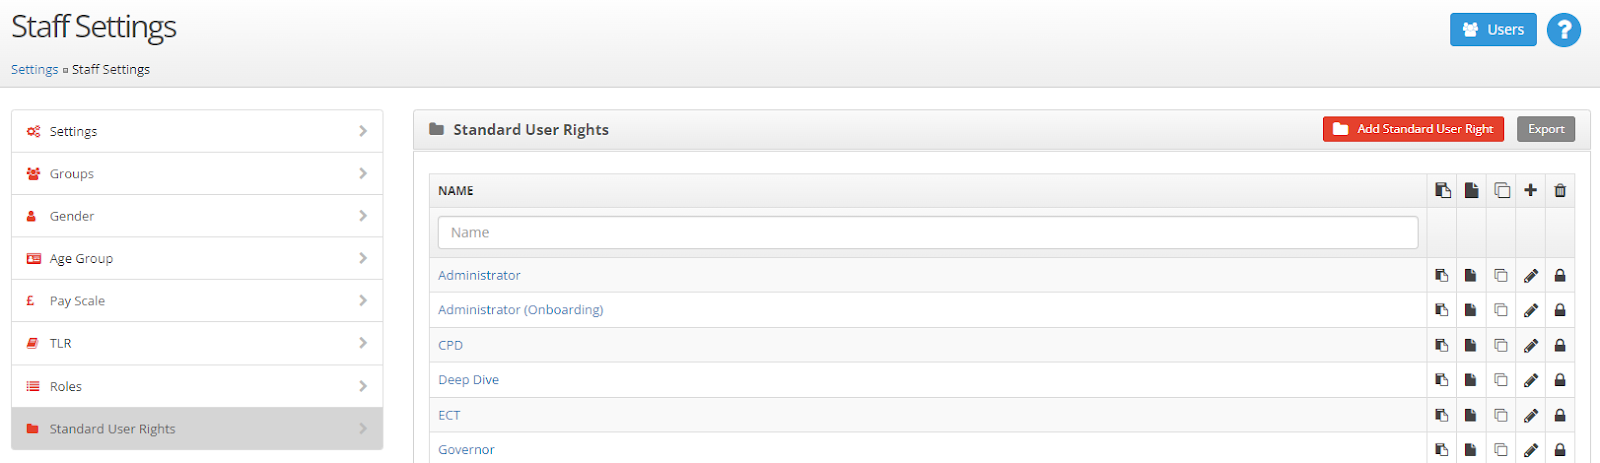1600x463 pixels.
Task: Click the Export button
Action: coord(1546,129)
